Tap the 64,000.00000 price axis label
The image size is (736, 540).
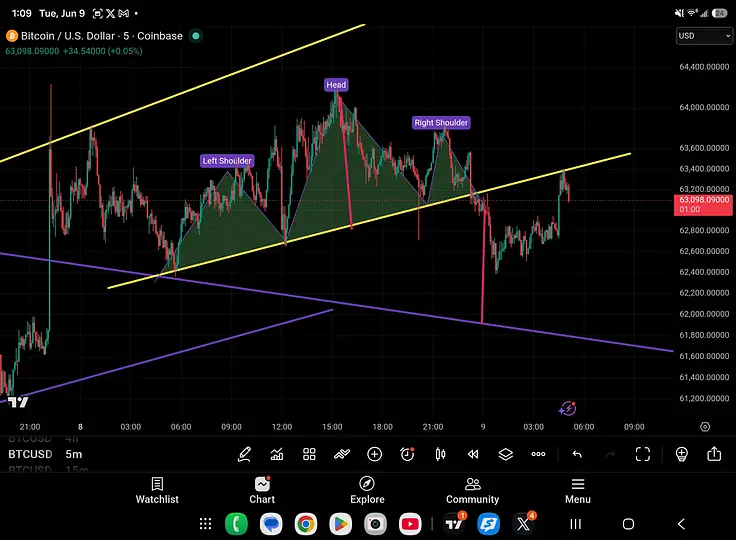[704, 107]
